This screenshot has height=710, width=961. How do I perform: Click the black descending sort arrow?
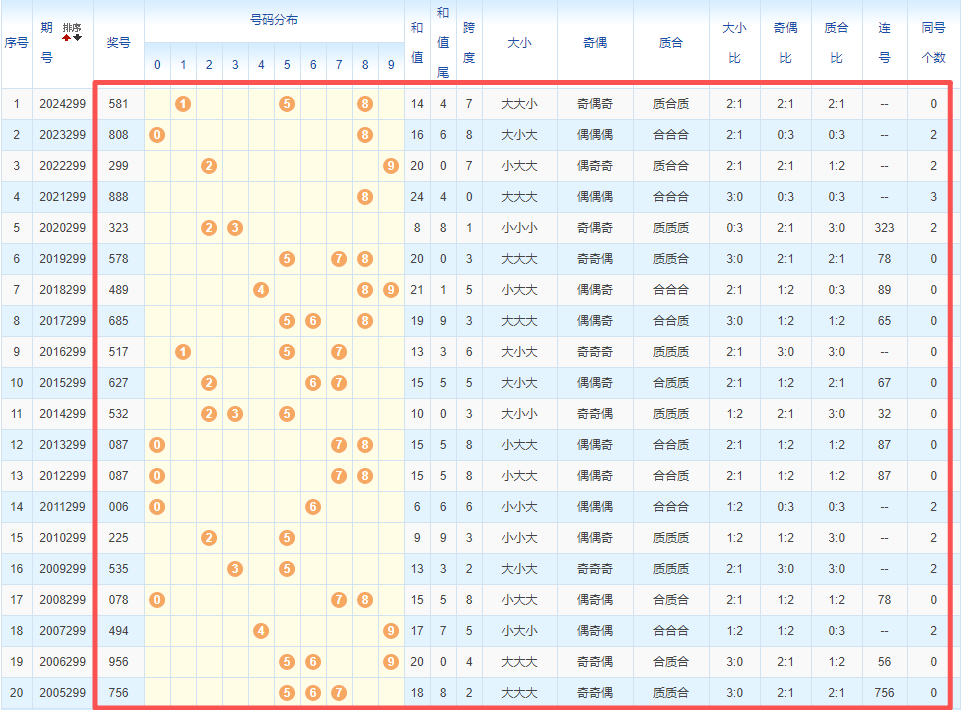pos(77,38)
